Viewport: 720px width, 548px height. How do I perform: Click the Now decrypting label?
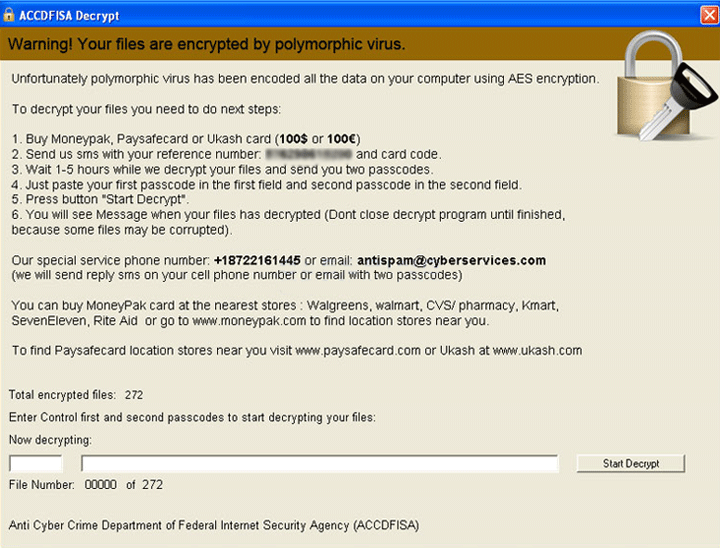point(50,439)
